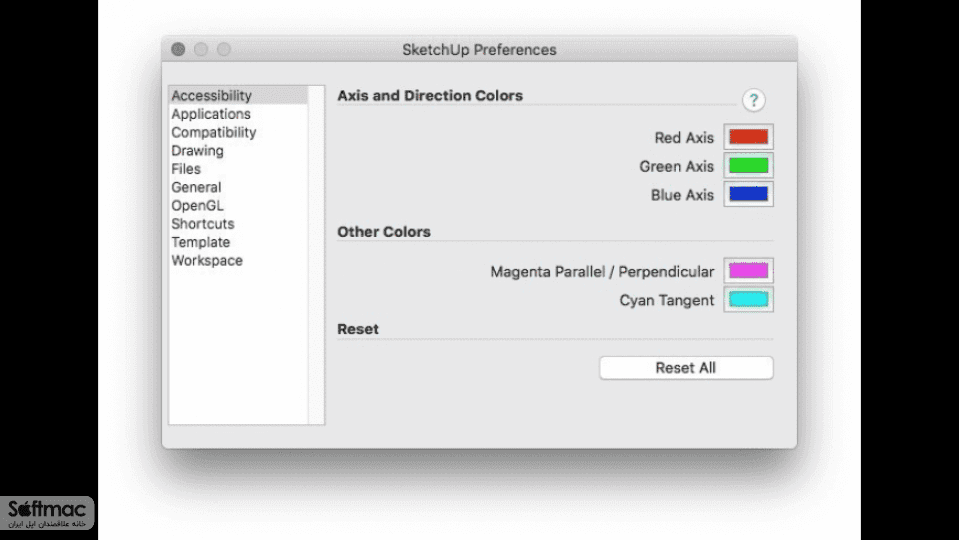Change the Magenta Parallel / Perpendicular color

pos(748,271)
